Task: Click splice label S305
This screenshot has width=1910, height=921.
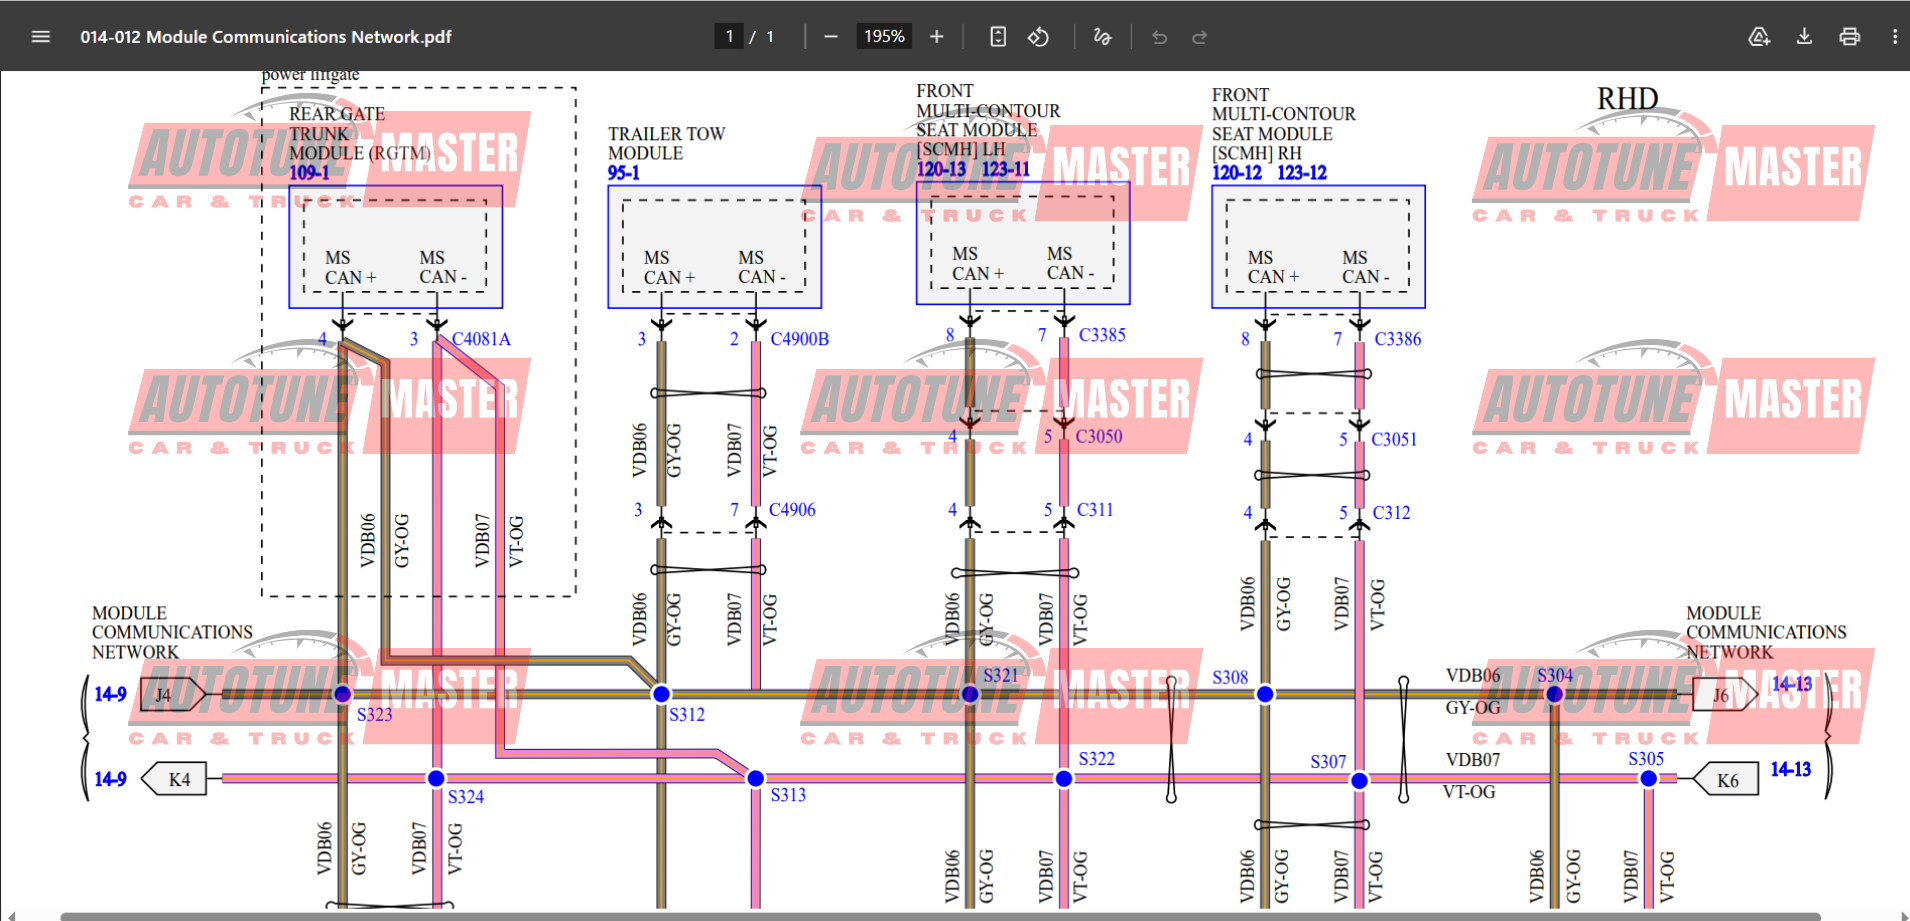Action: pos(1646,759)
